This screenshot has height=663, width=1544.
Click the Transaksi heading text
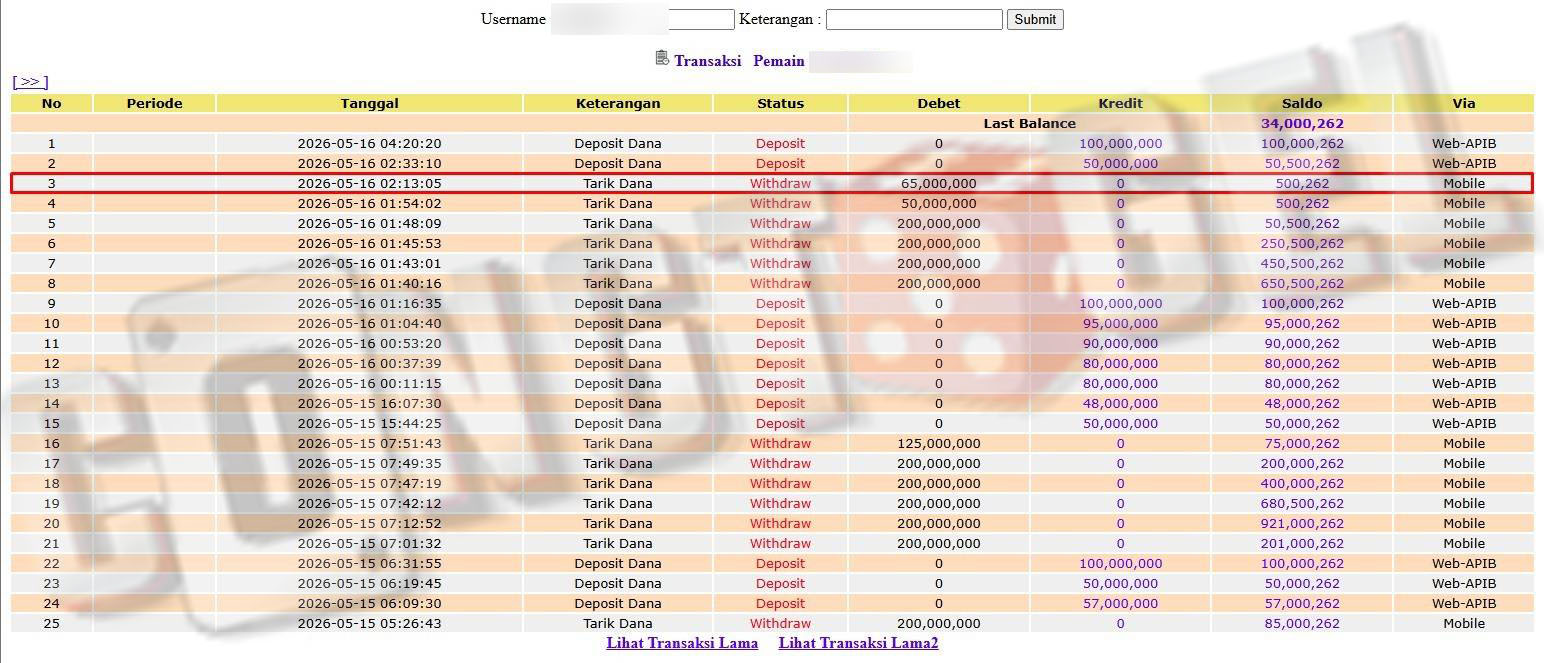pos(707,61)
